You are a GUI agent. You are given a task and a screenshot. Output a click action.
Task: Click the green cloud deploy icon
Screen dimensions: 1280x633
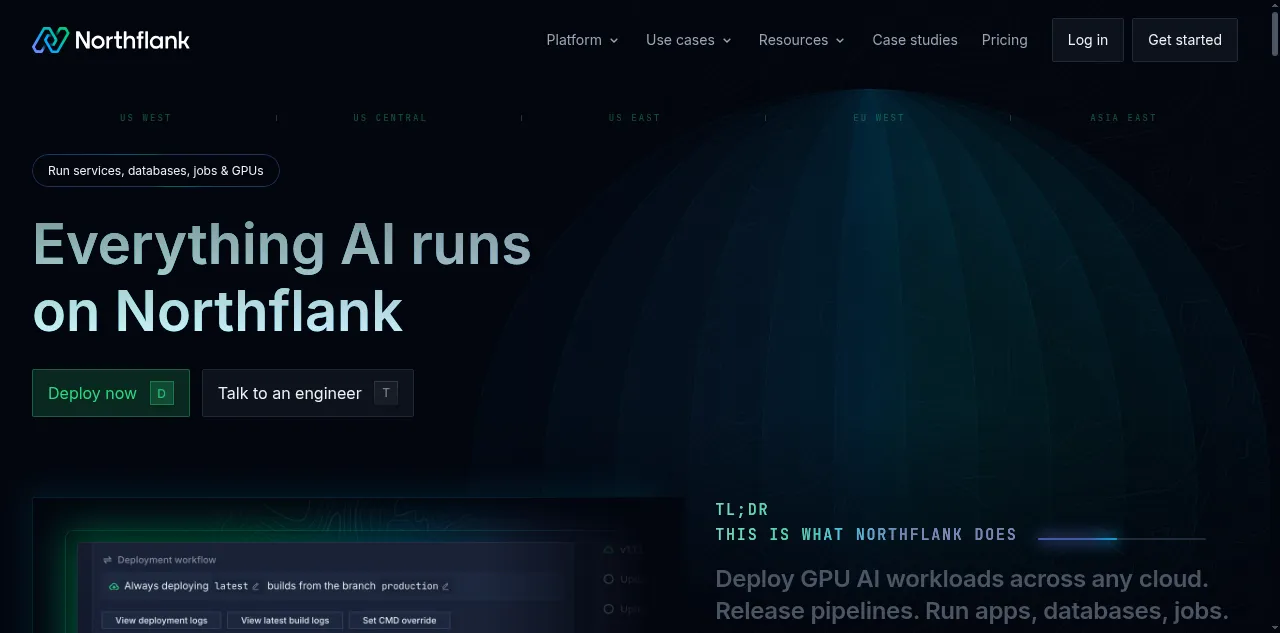pyautogui.click(x=114, y=586)
